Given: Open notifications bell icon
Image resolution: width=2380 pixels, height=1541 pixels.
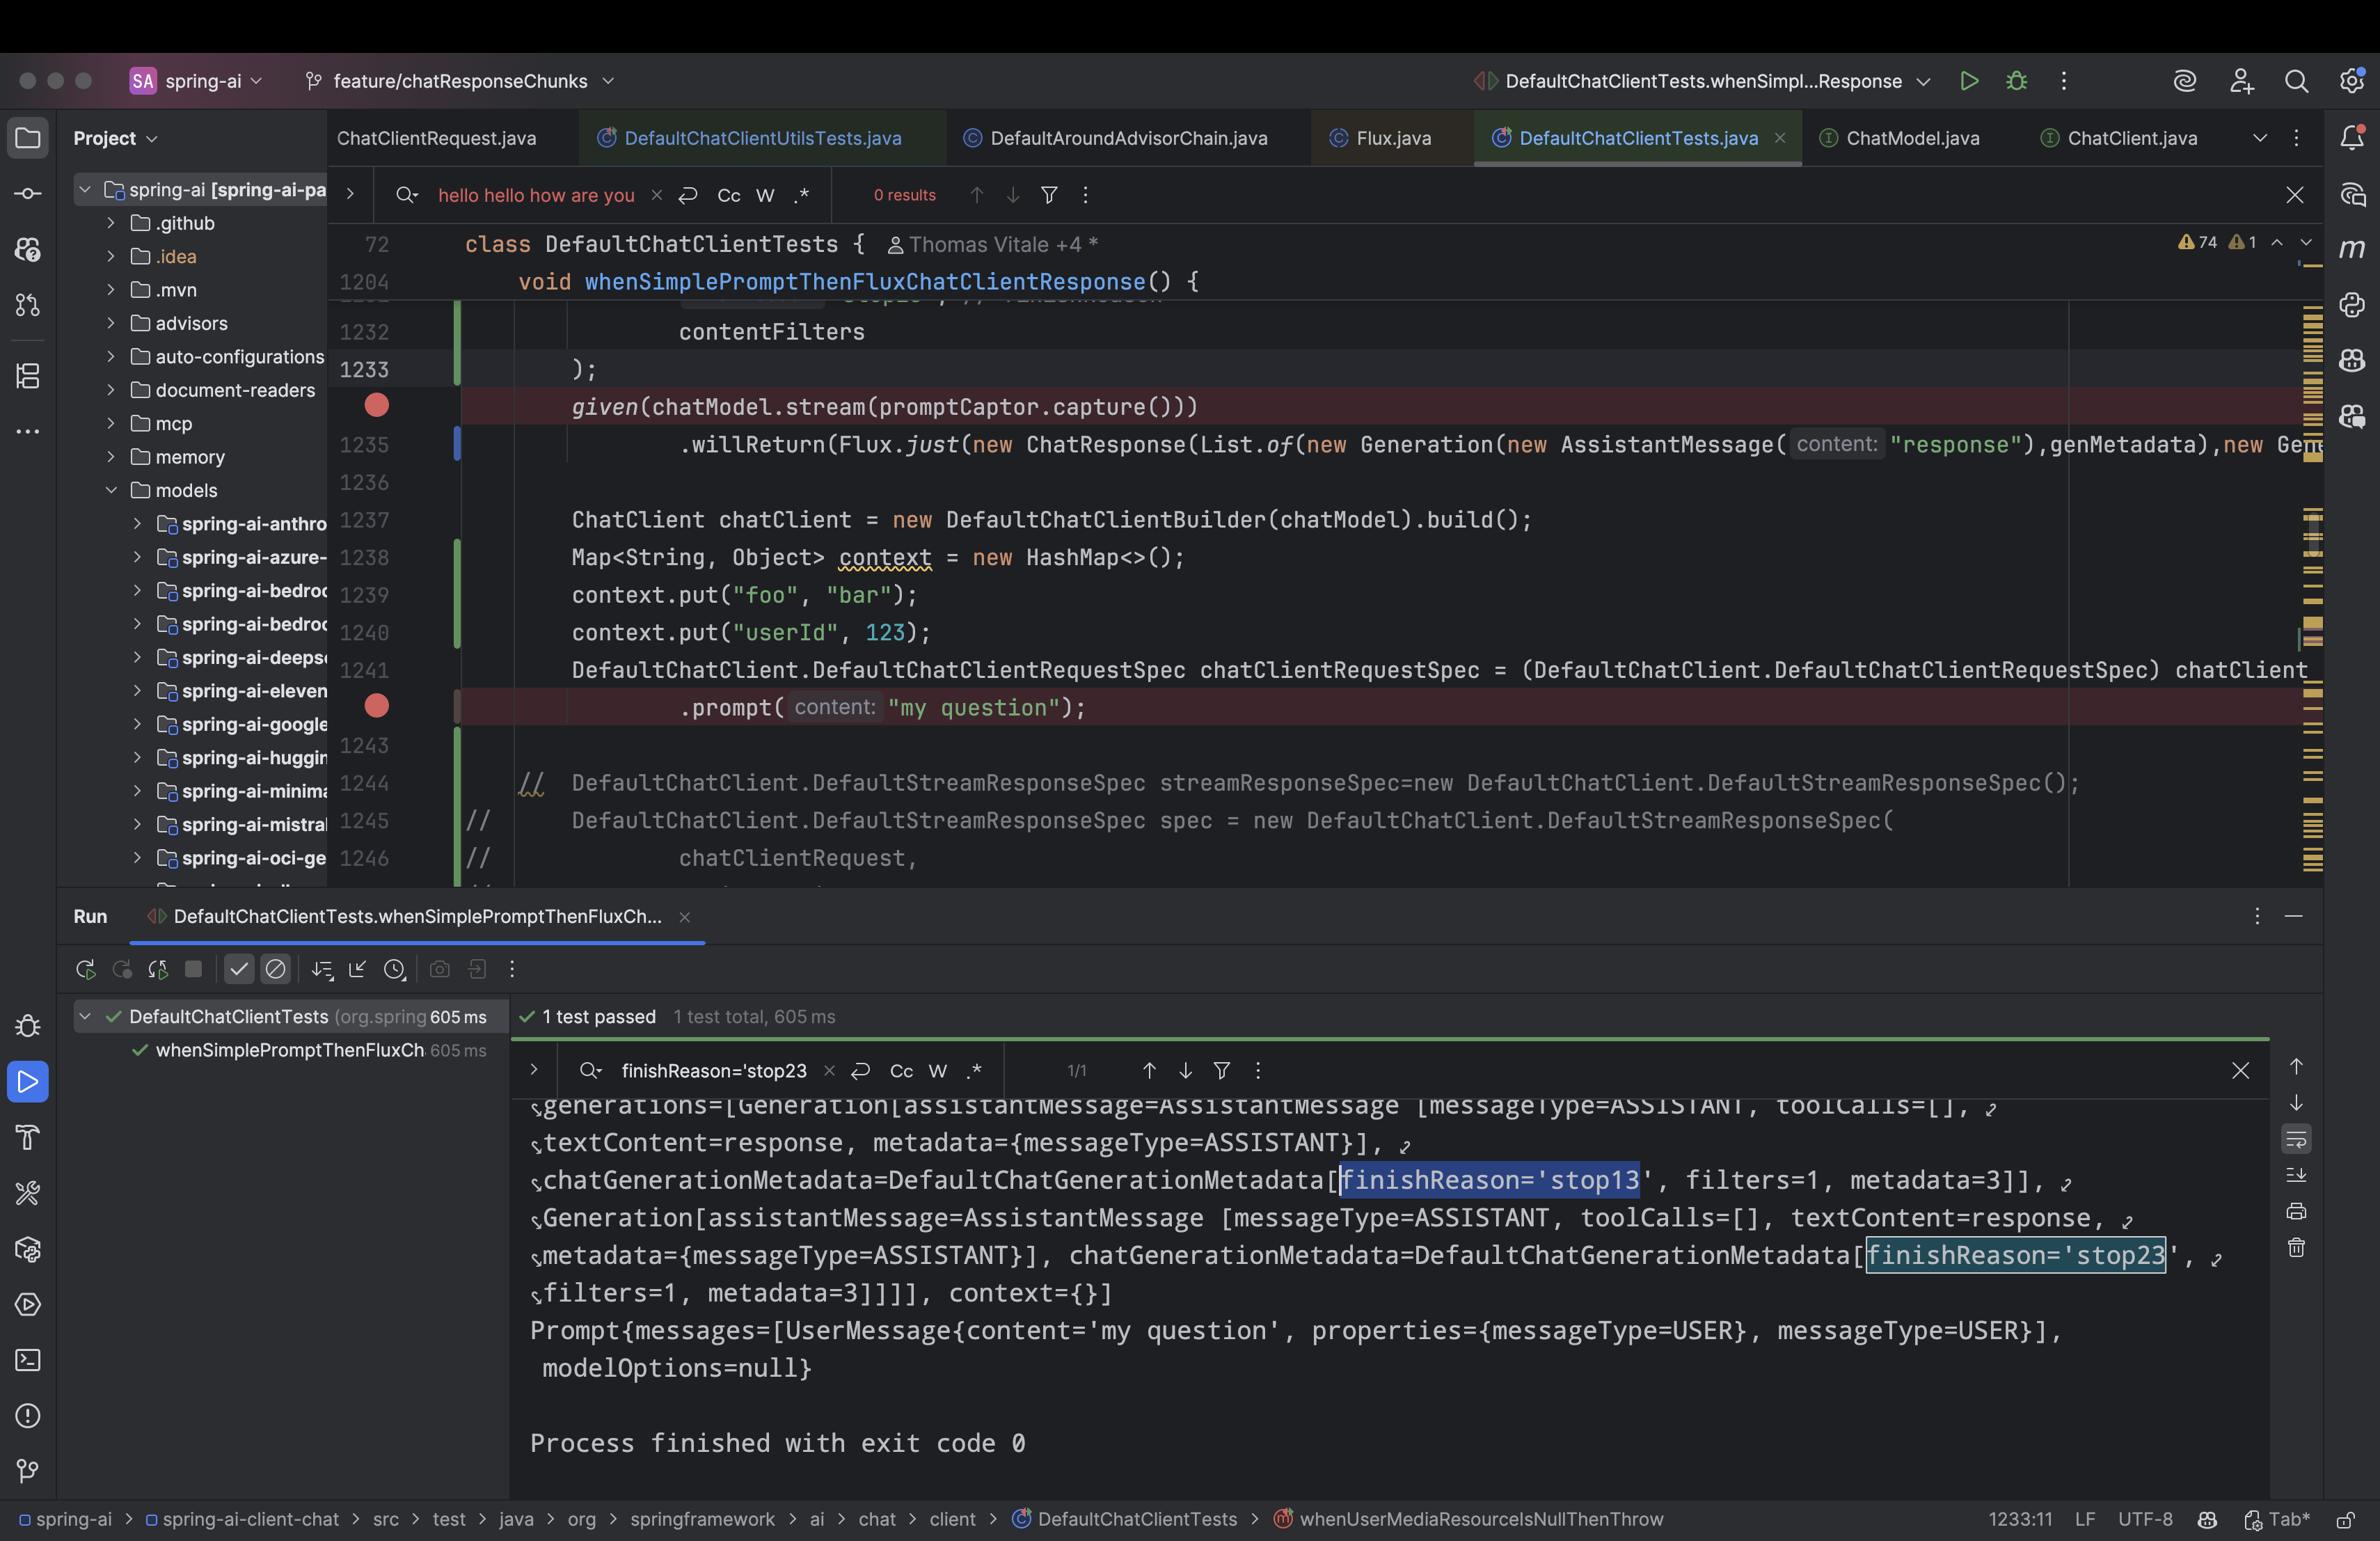Looking at the screenshot, I should (x=2351, y=138).
